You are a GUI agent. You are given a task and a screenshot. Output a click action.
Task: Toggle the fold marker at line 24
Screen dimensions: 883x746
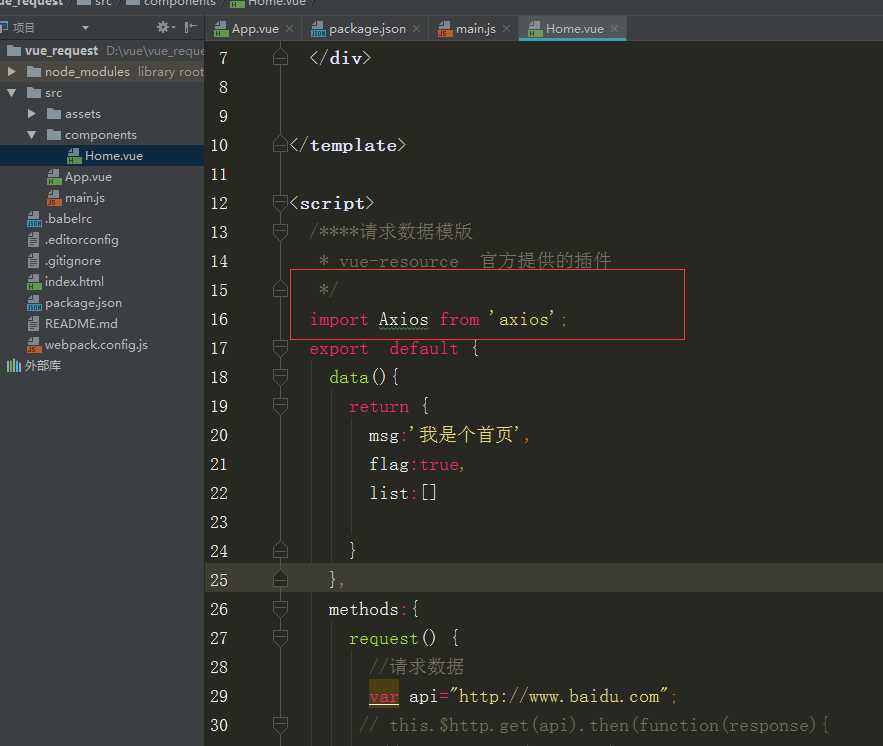coord(280,550)
